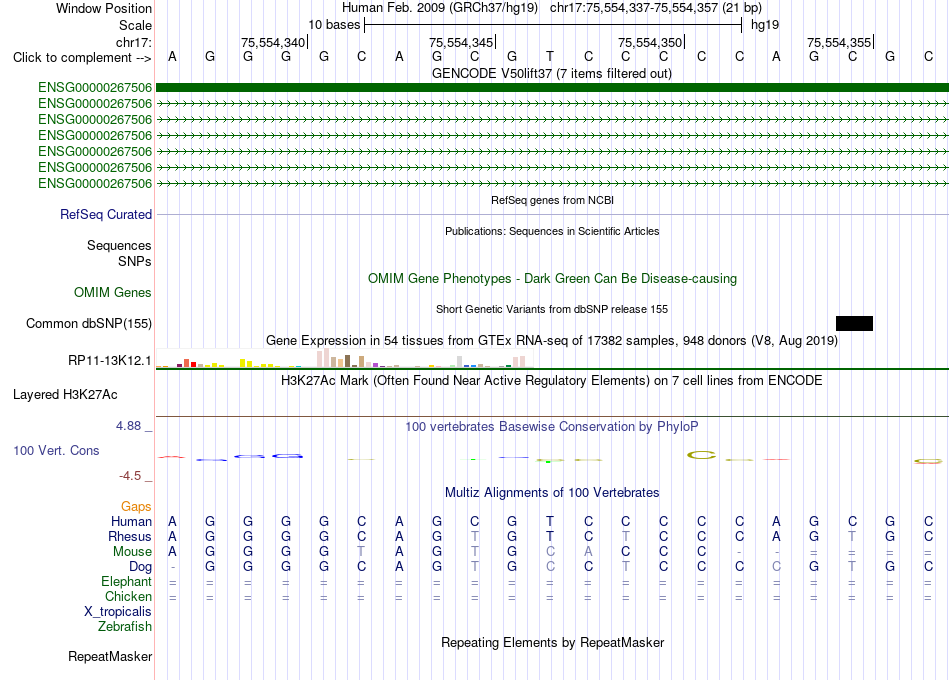Click the black dbSNP variant item
The image size is (950, 680).
(x=854, y=324)
